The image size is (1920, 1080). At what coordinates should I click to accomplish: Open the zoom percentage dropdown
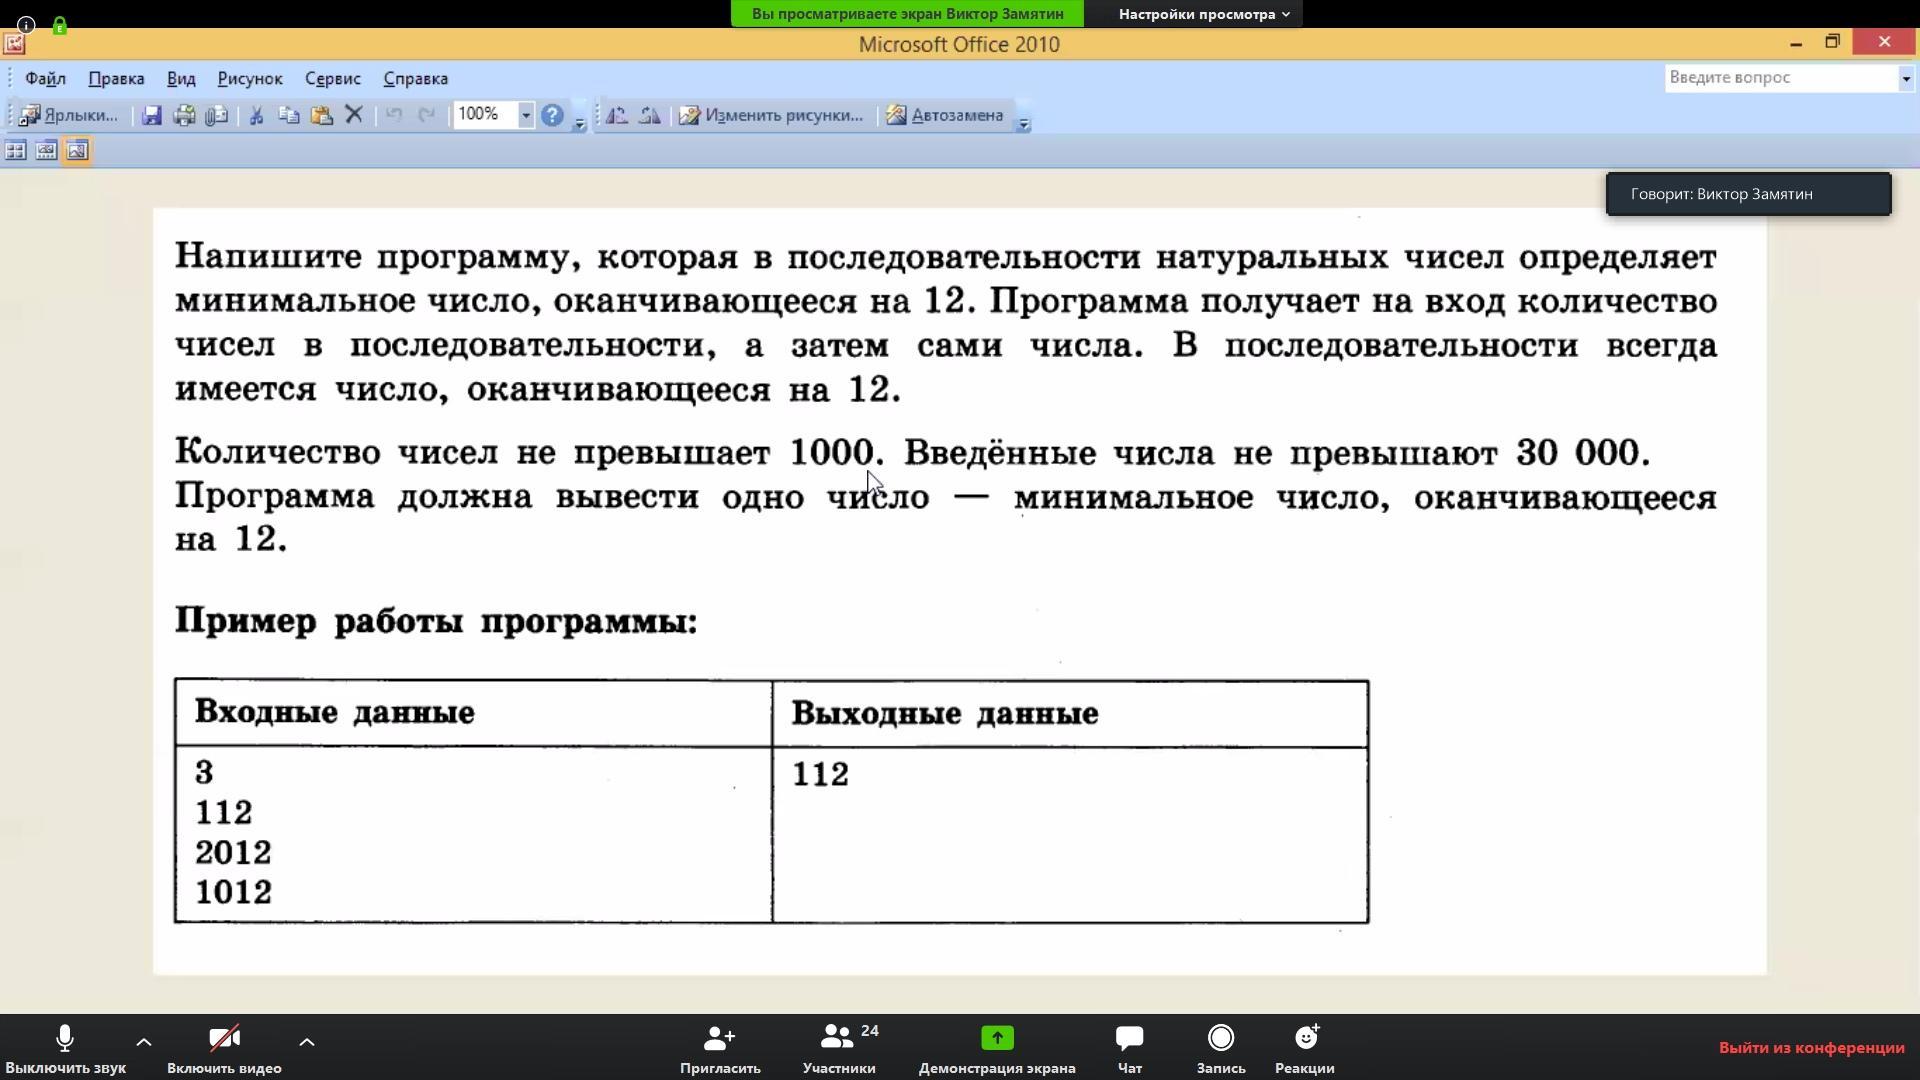[x=525, y=116]
